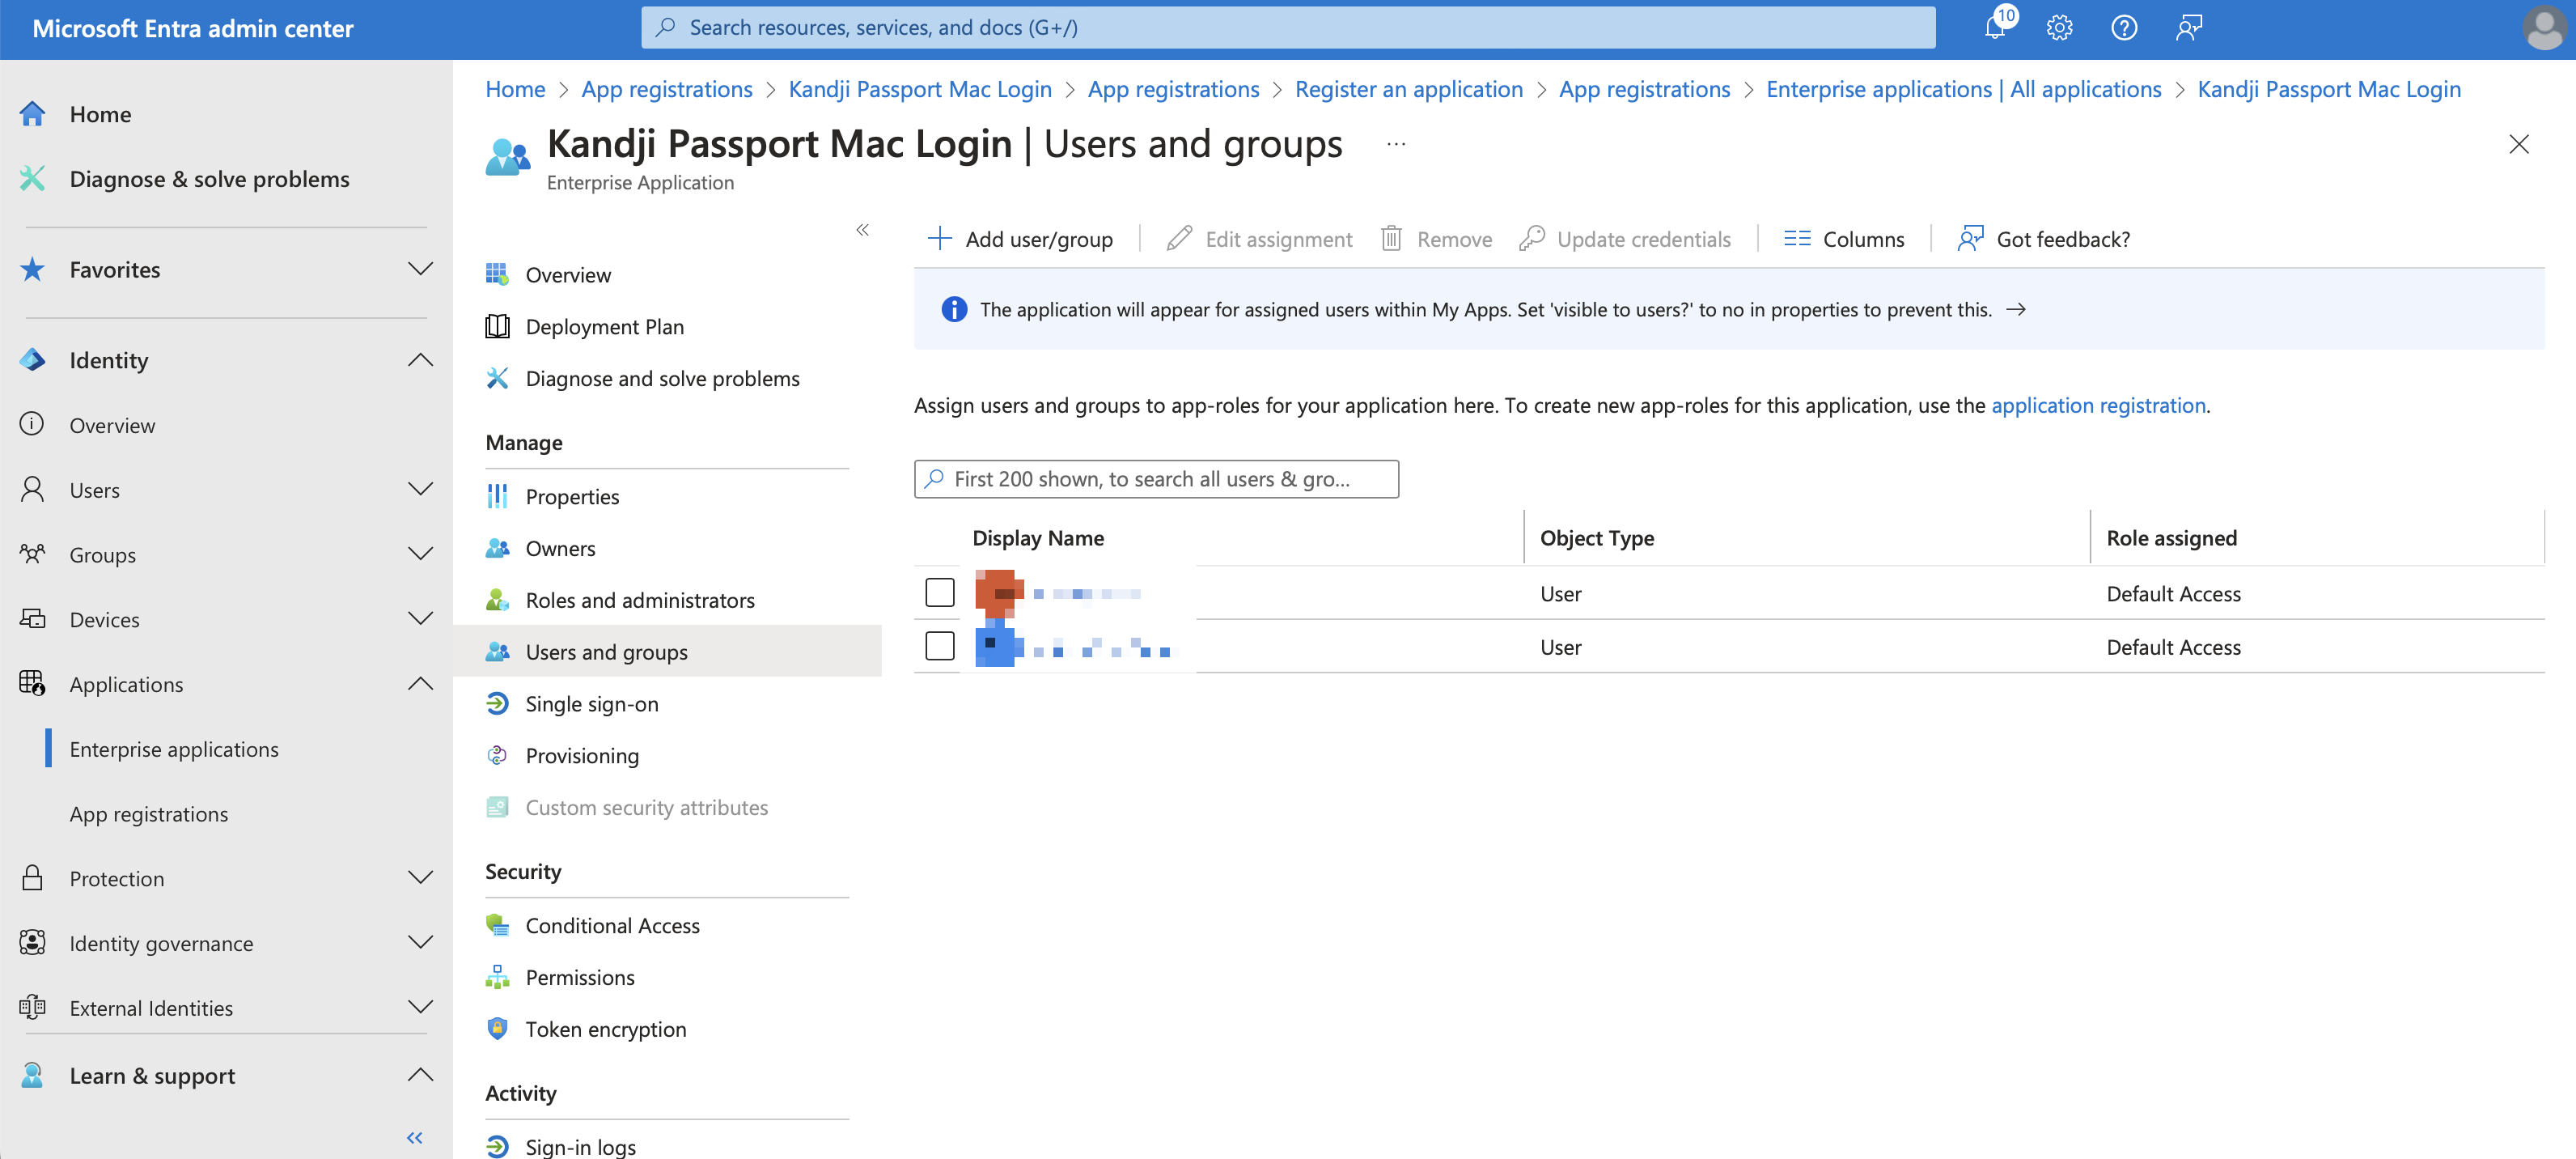Collapse the Applications menu chevron

[x=421, y=684]
